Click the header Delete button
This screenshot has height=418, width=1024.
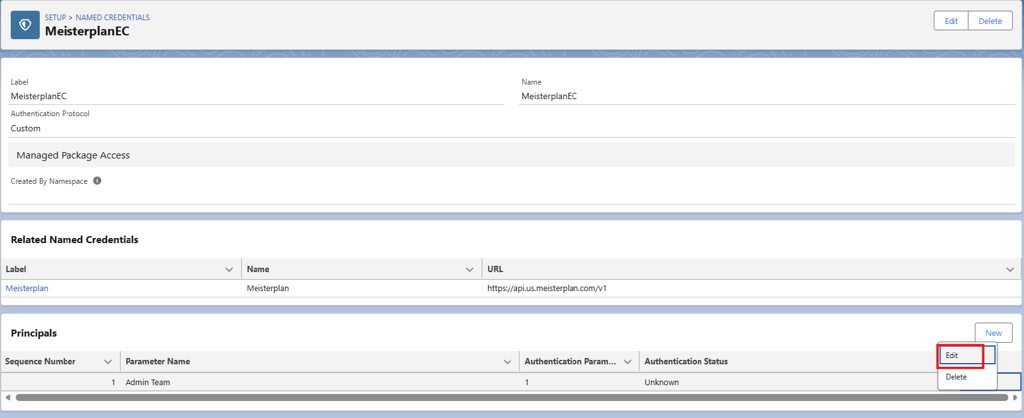[990, 21]
